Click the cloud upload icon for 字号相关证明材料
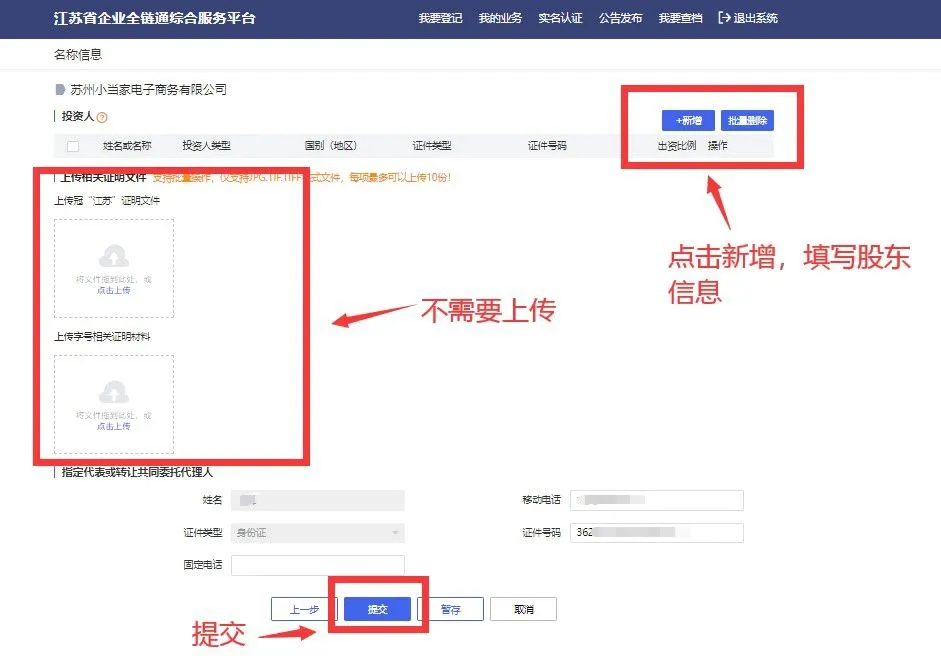 point(114,391)
